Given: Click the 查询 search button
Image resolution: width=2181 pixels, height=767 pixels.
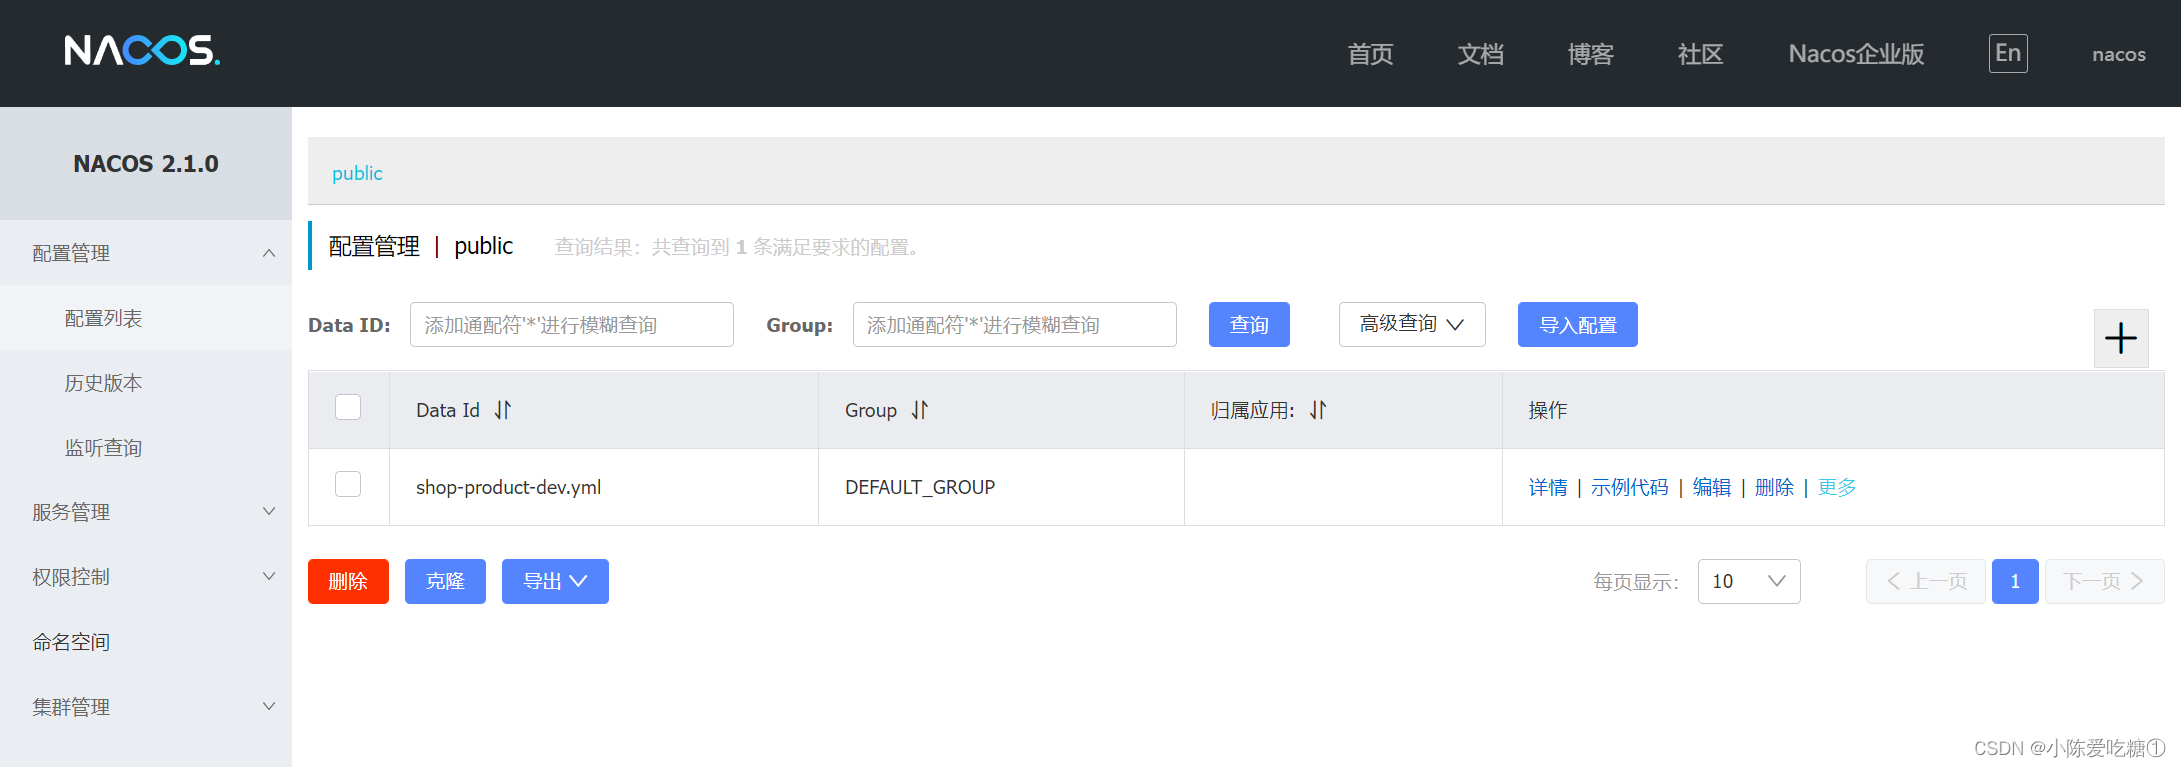Looking at the screenshot, I should coord(1249,324).
